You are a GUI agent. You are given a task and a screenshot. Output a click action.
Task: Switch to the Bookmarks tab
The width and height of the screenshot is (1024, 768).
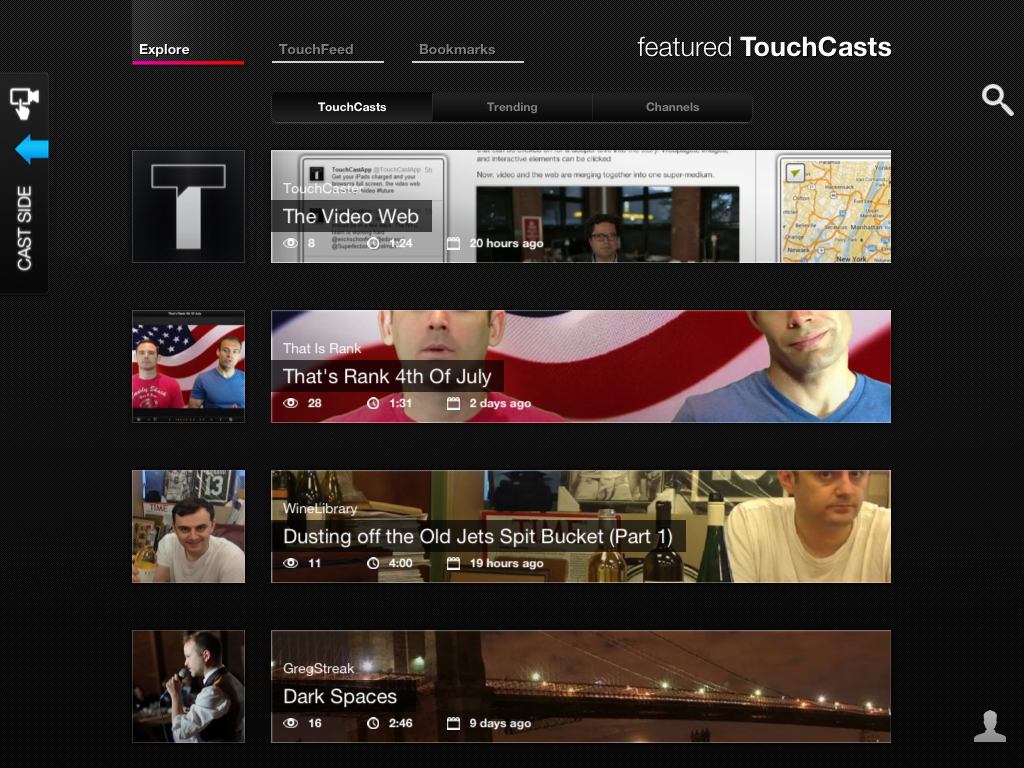(x=458, y=48)
